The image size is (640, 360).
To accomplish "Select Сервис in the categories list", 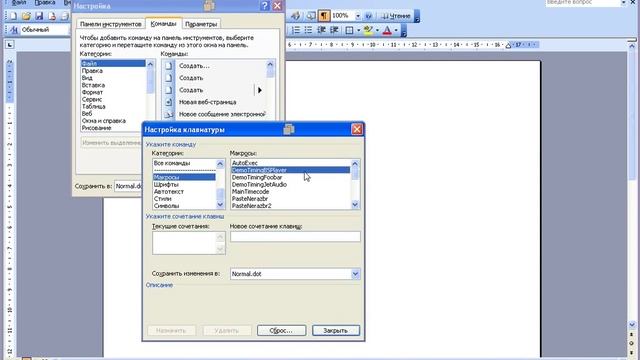I will coord(113,99).
